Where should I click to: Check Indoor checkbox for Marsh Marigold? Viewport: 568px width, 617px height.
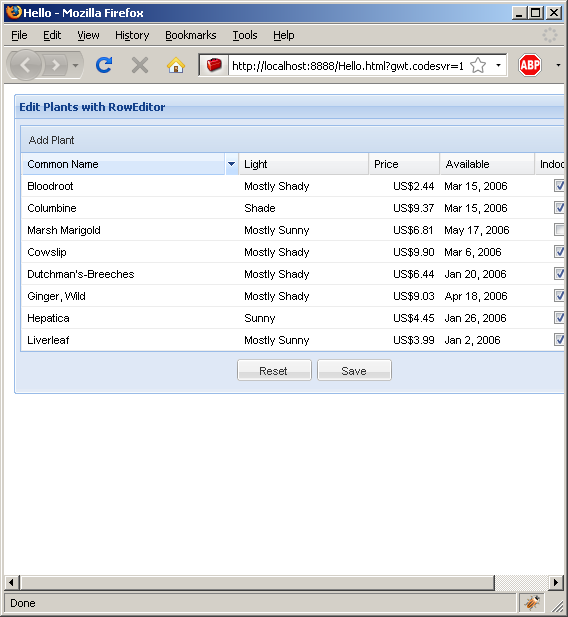point(559,230)
